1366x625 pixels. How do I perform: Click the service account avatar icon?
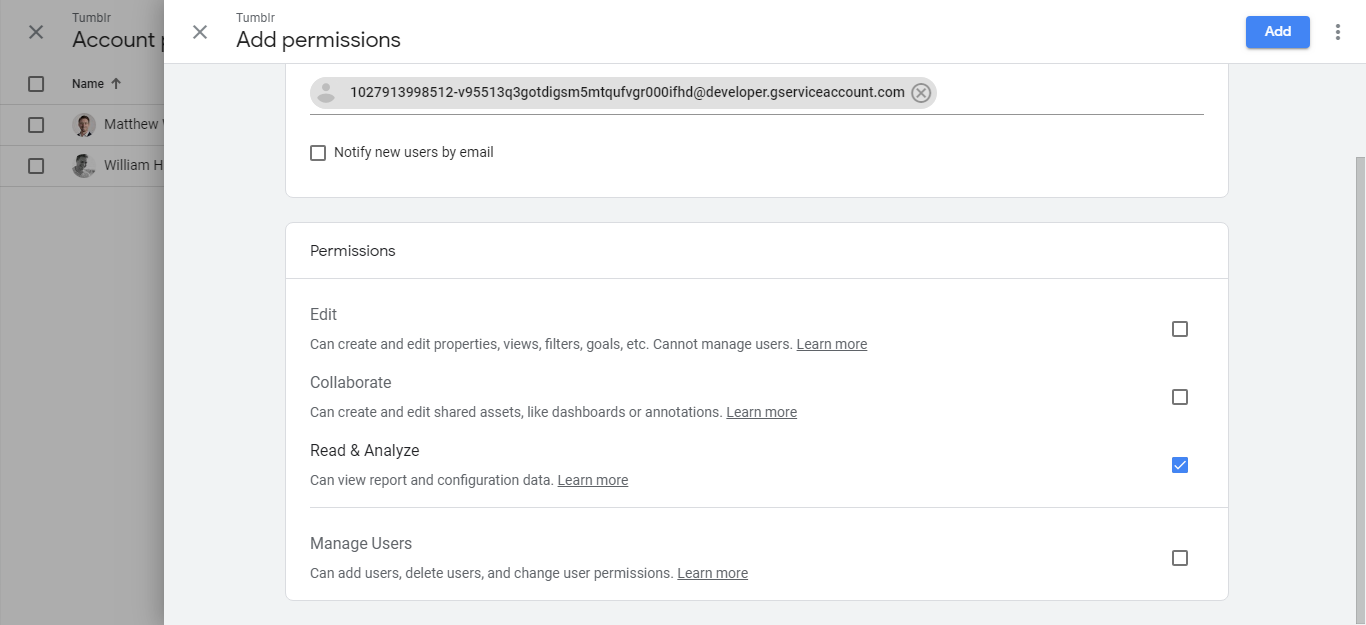(326, 93)
